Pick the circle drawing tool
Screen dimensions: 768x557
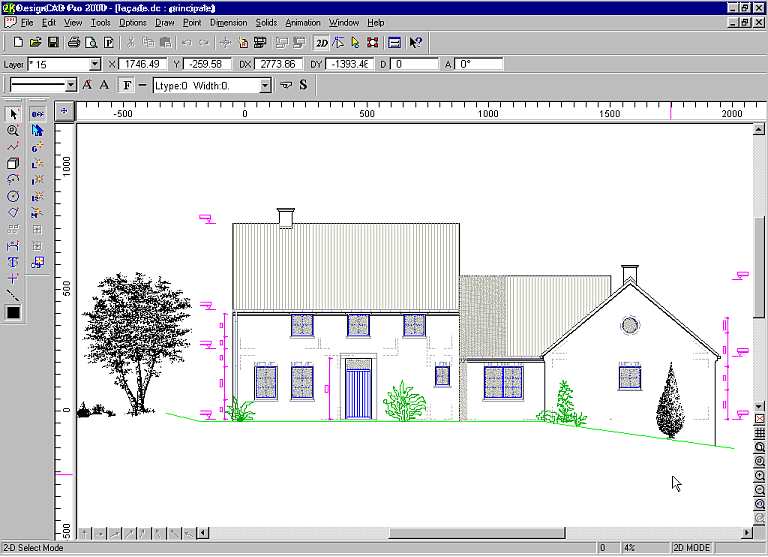pyautogui.click(x=13, y=196)
